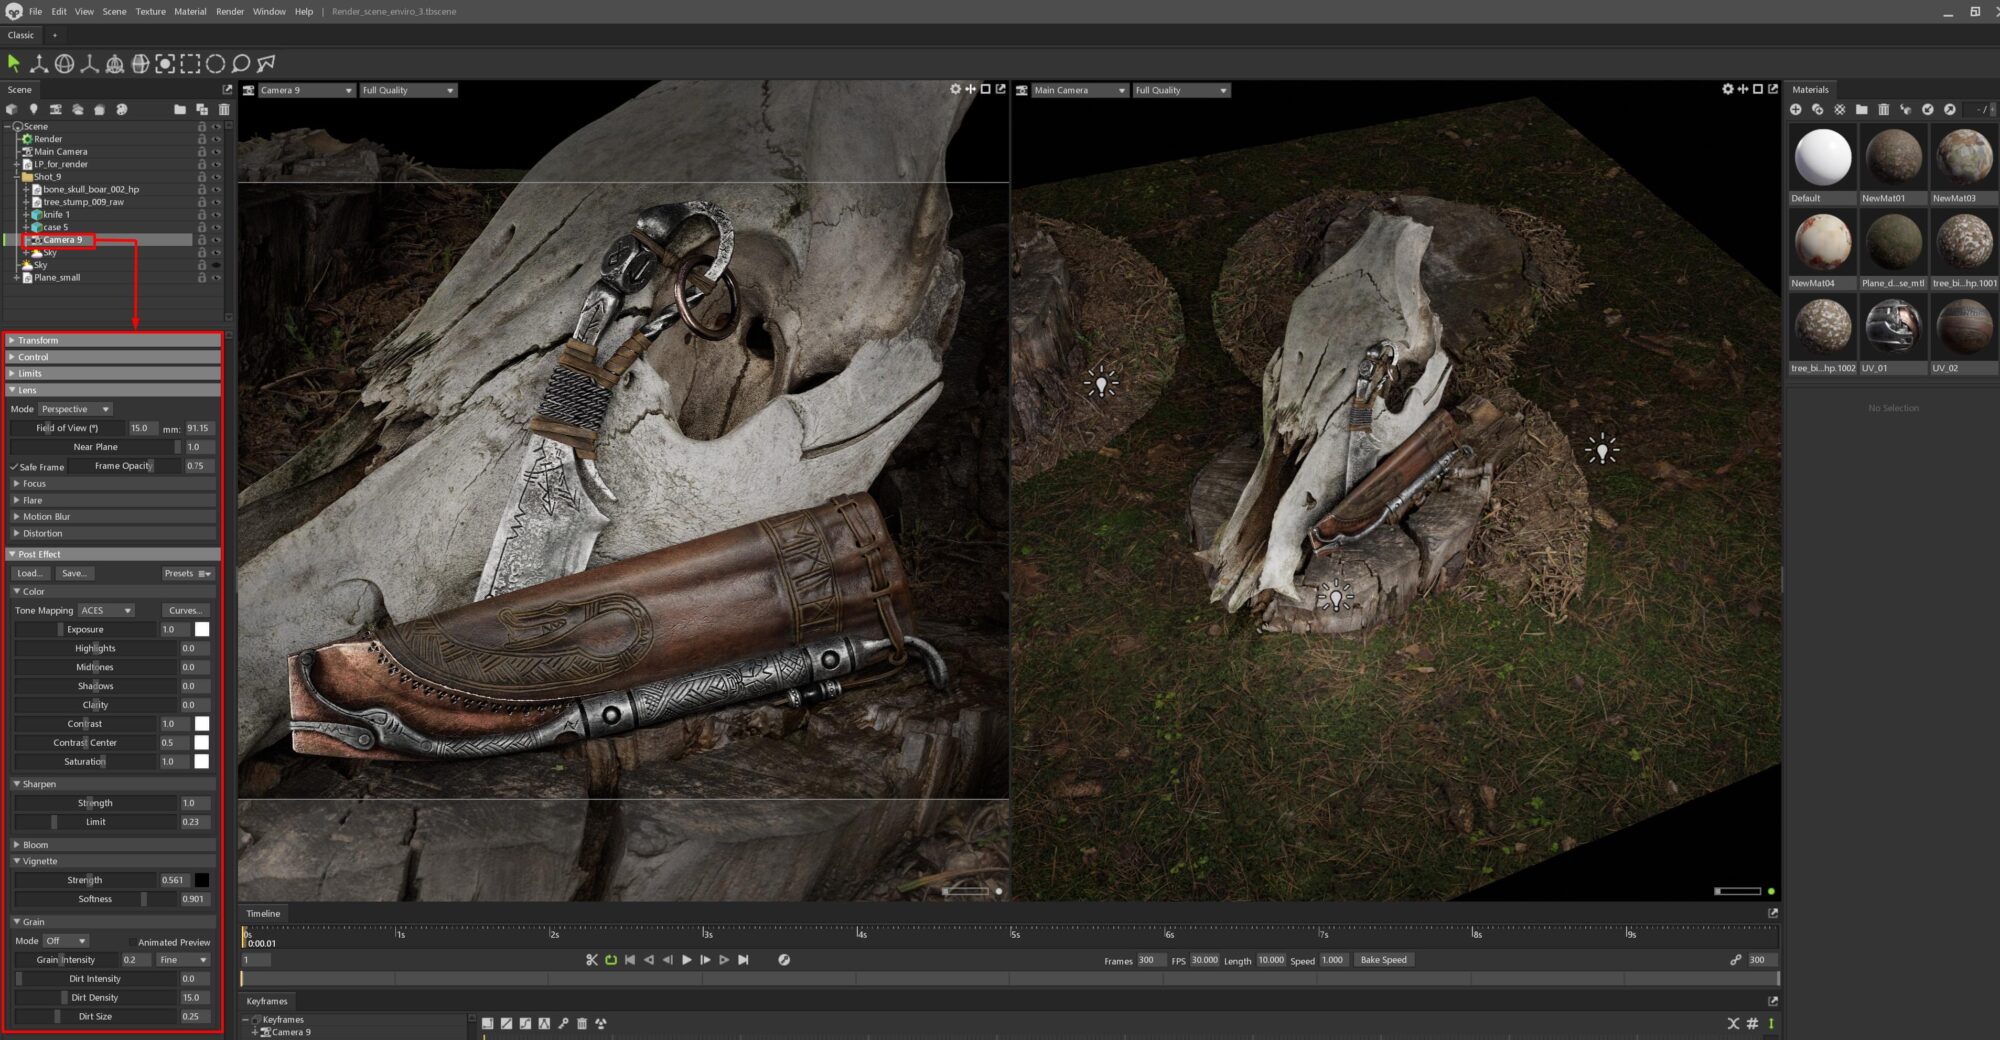
Task: Add a new light to the scene
Action: (33, 109)
